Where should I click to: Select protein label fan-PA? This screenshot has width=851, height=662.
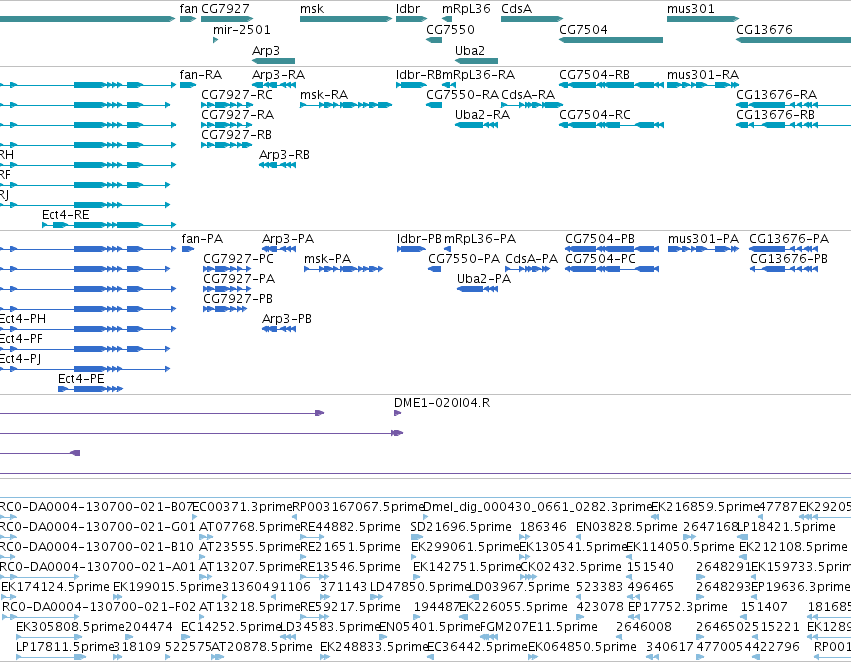(202, 239)
